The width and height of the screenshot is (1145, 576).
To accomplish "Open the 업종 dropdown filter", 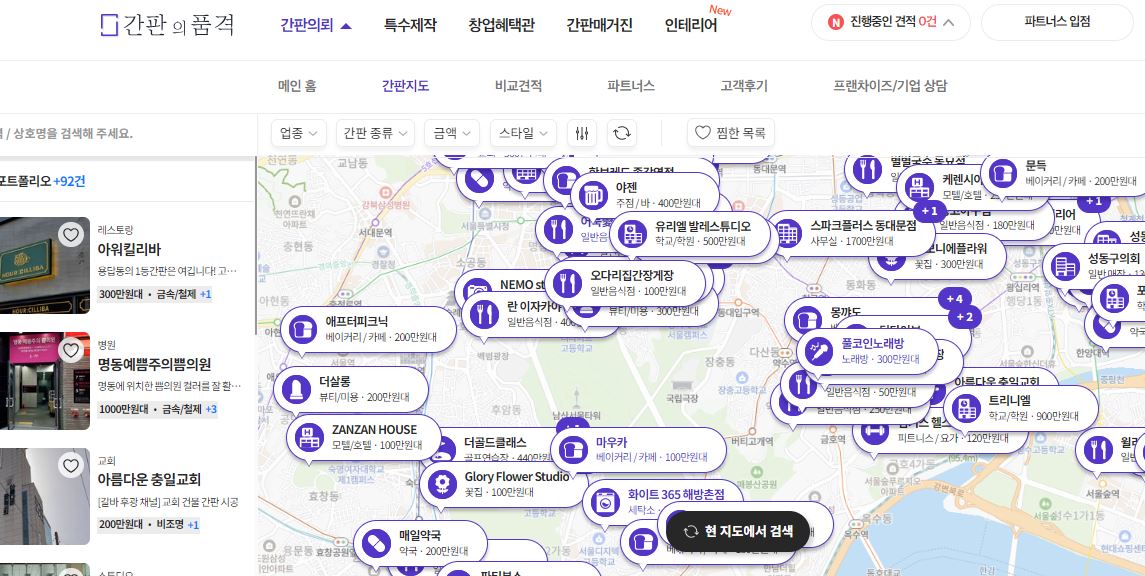I will (x=298, y=133).
